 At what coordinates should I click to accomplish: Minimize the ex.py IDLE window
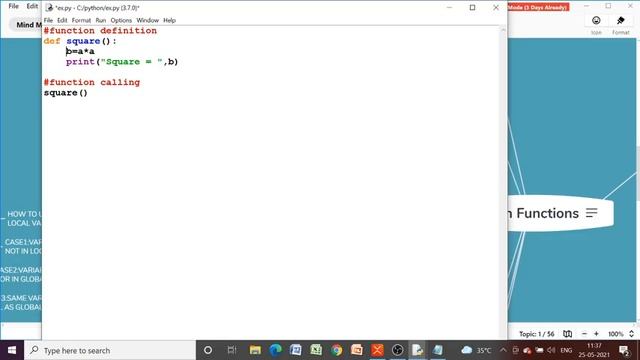click(x=449, y=7)
